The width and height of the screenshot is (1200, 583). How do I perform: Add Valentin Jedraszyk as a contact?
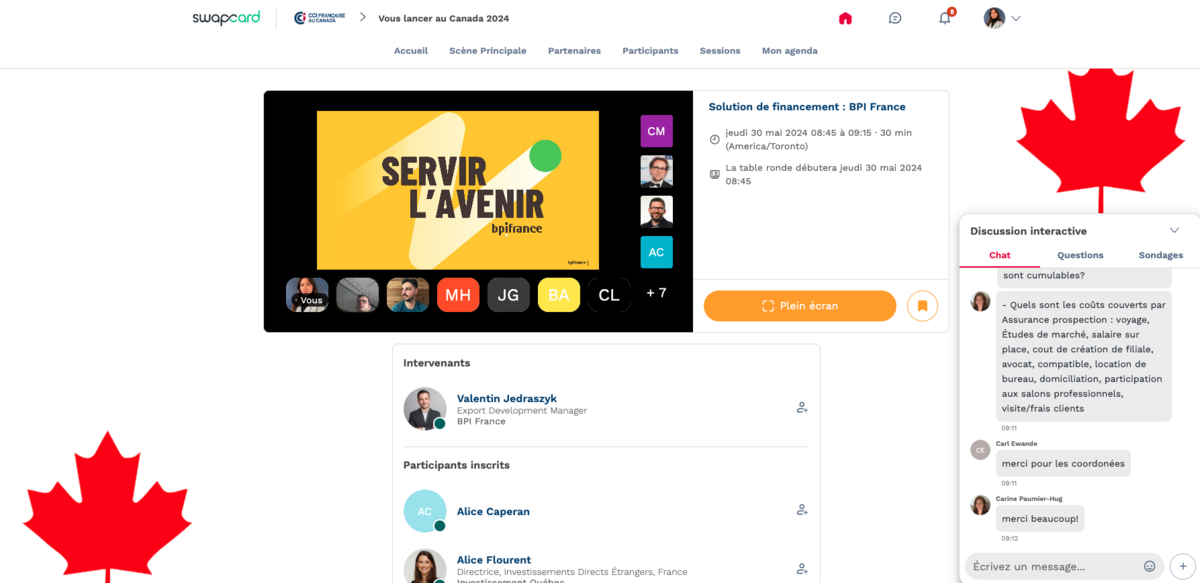[801, 408]
